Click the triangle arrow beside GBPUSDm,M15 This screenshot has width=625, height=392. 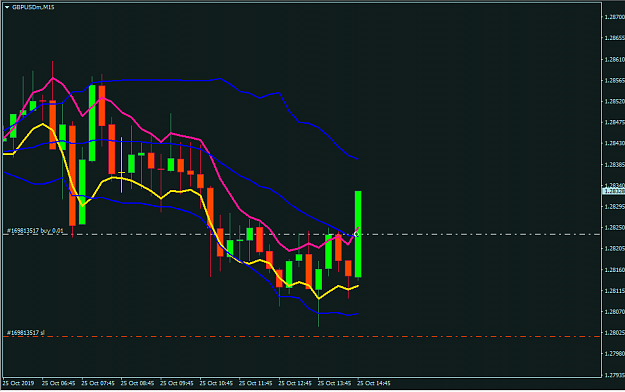(x=7, y=7)
